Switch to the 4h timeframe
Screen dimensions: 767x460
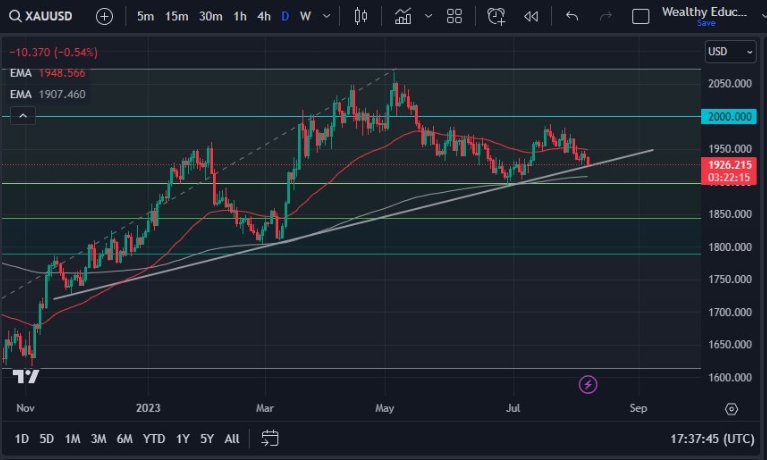click(263, 16)
